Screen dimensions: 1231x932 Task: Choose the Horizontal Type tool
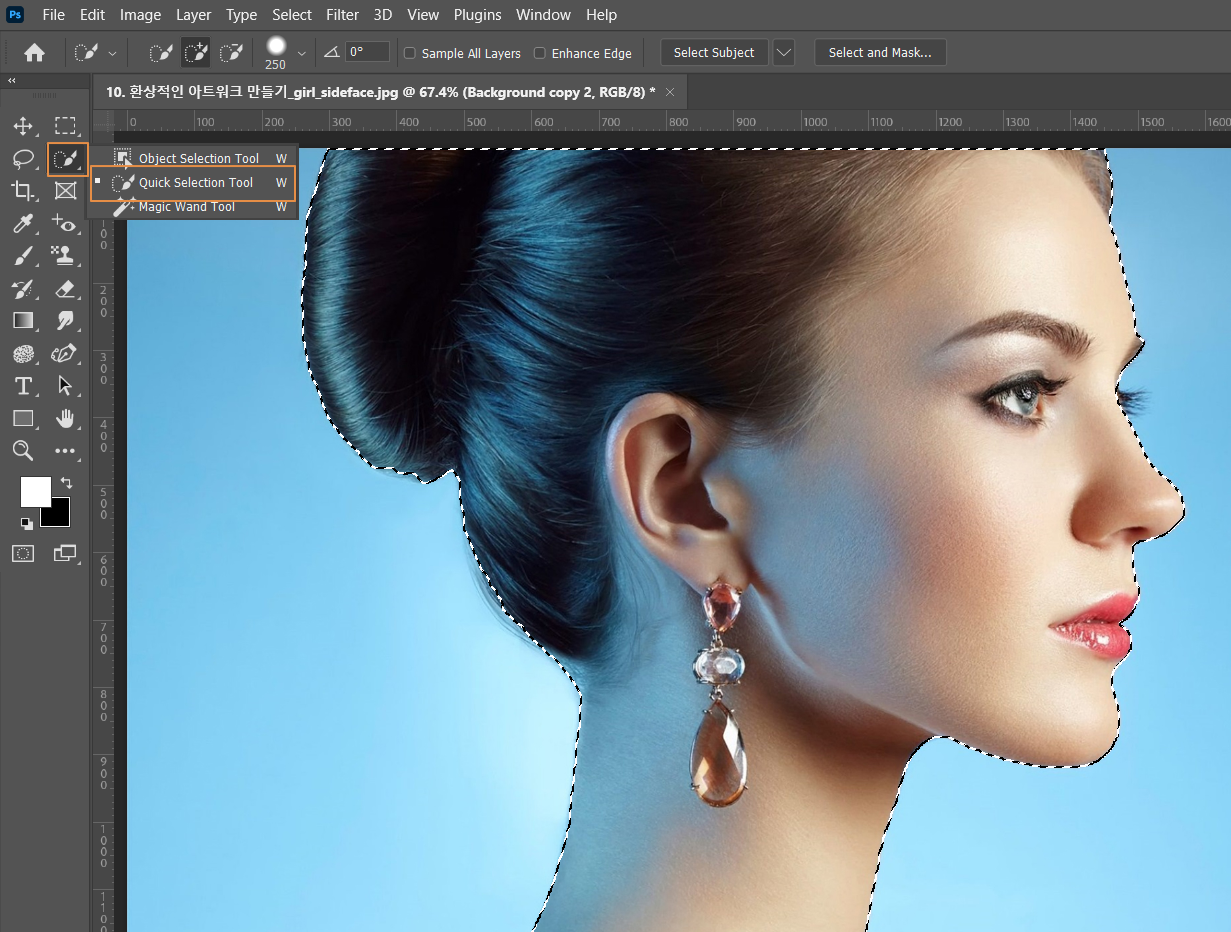tap(23, 386)
